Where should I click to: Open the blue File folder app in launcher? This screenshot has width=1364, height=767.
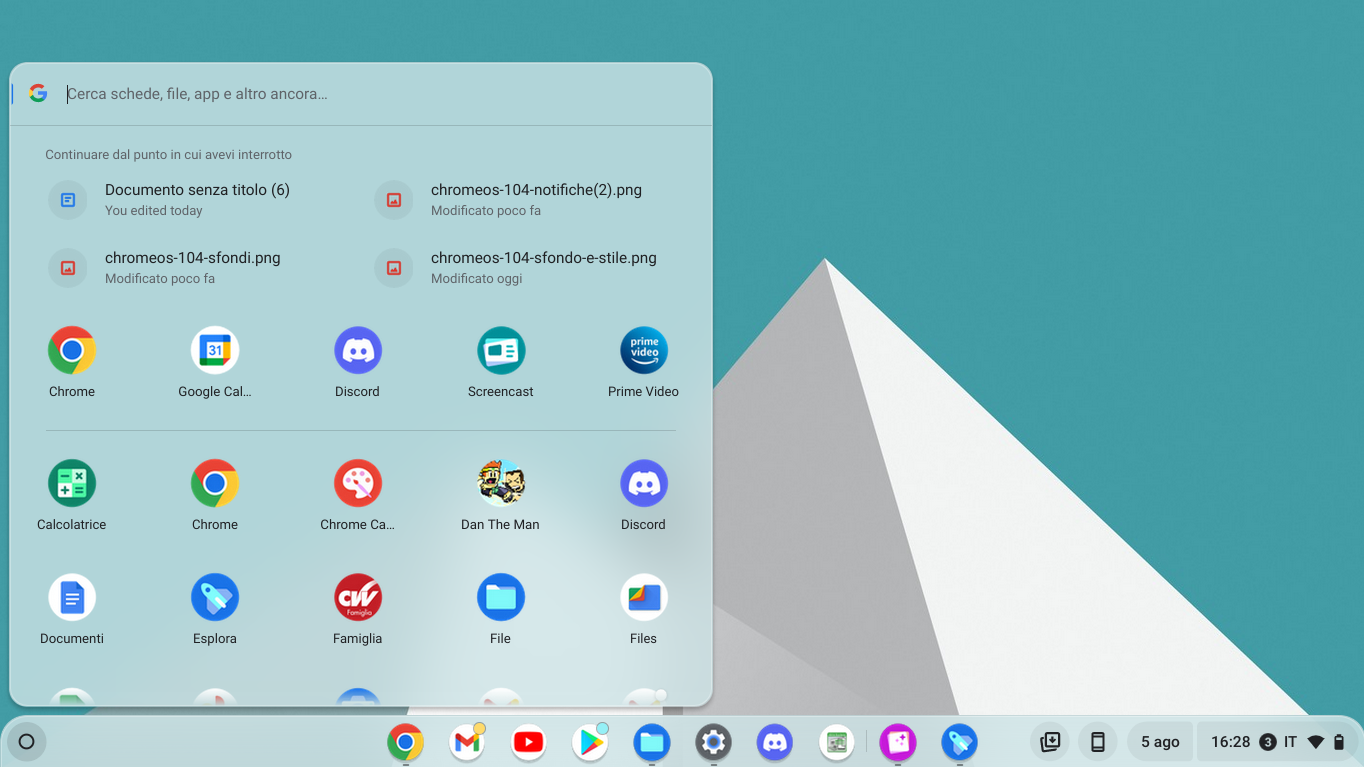[500, 599]
